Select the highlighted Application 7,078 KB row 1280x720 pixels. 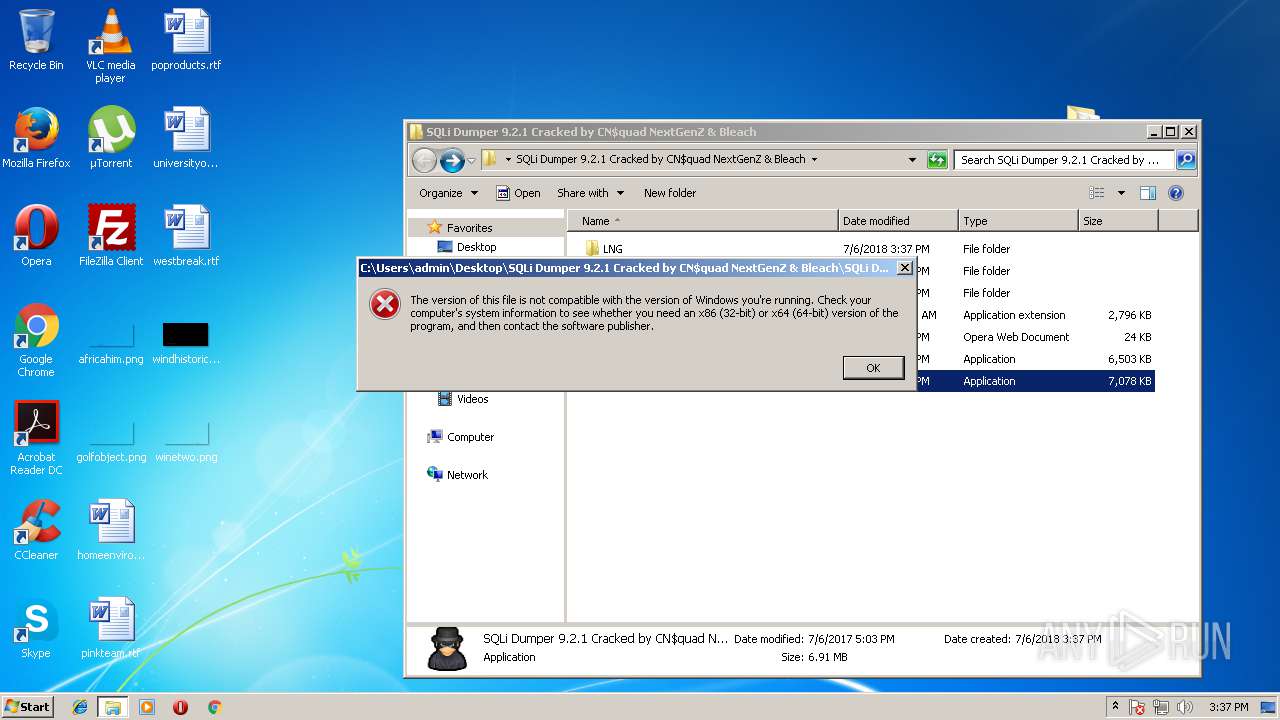coord(1036,381)
